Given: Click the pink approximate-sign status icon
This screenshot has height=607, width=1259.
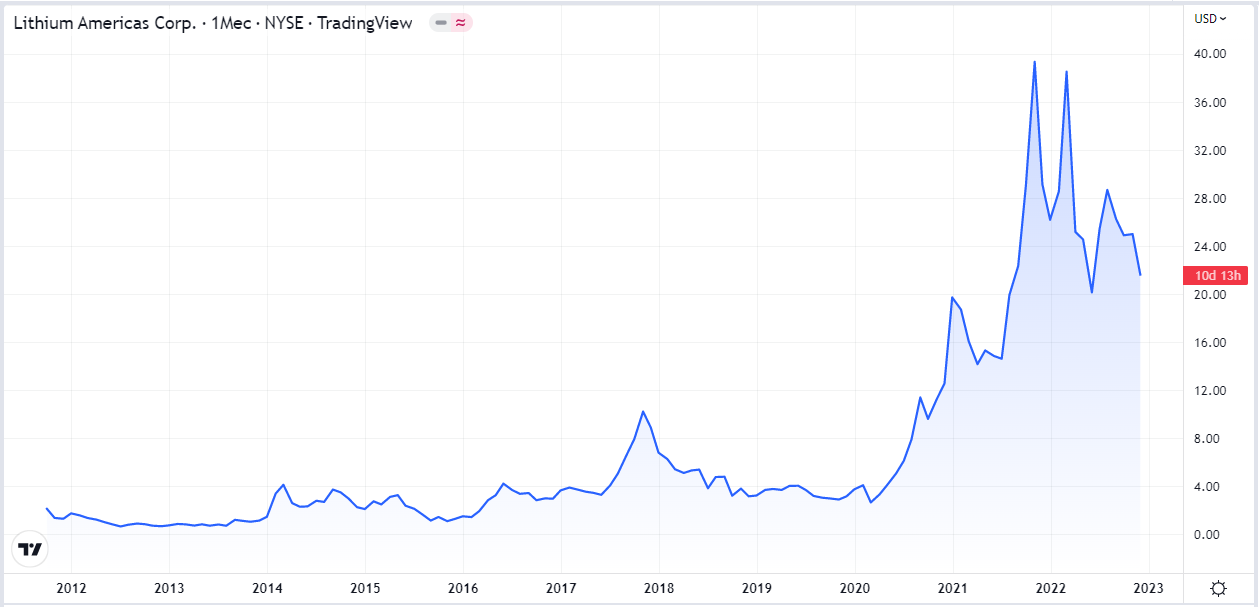Looking at the screenshot, I should coord(459,23).
